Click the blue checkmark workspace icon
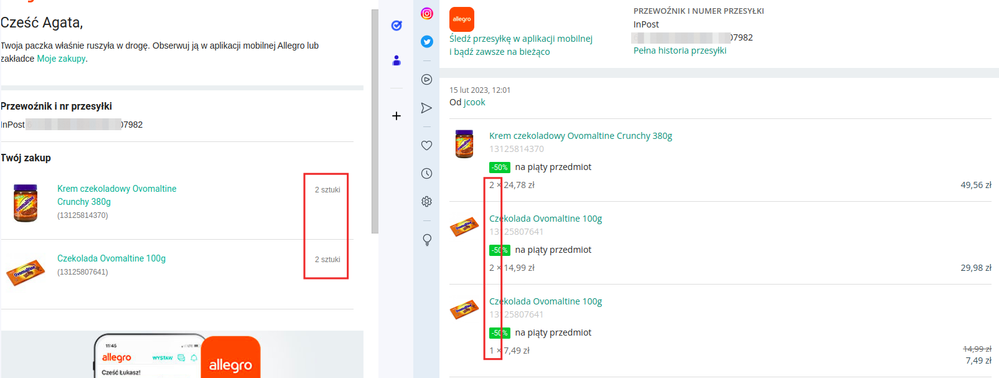The width and height of the screenshot is (999, 378). pyautogui.click(x=396, y=25)
